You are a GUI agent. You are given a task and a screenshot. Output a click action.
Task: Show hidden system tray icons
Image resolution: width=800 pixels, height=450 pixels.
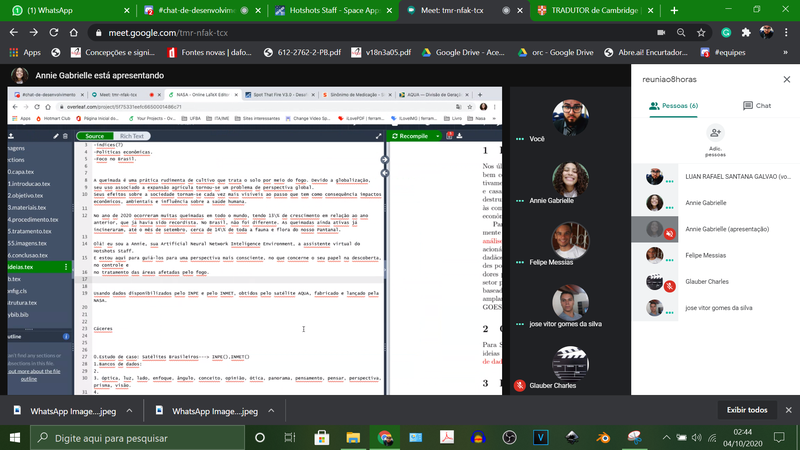tap(666, 438)
